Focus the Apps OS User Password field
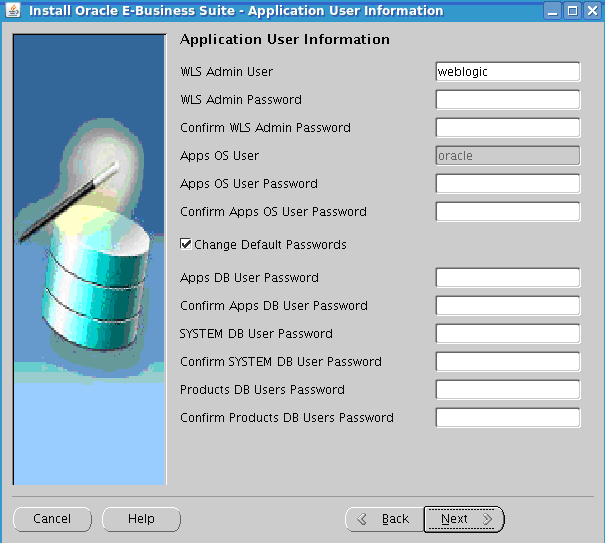Image resolution: width=605 pixels, height=543 pixels. (x=508, y=184)
